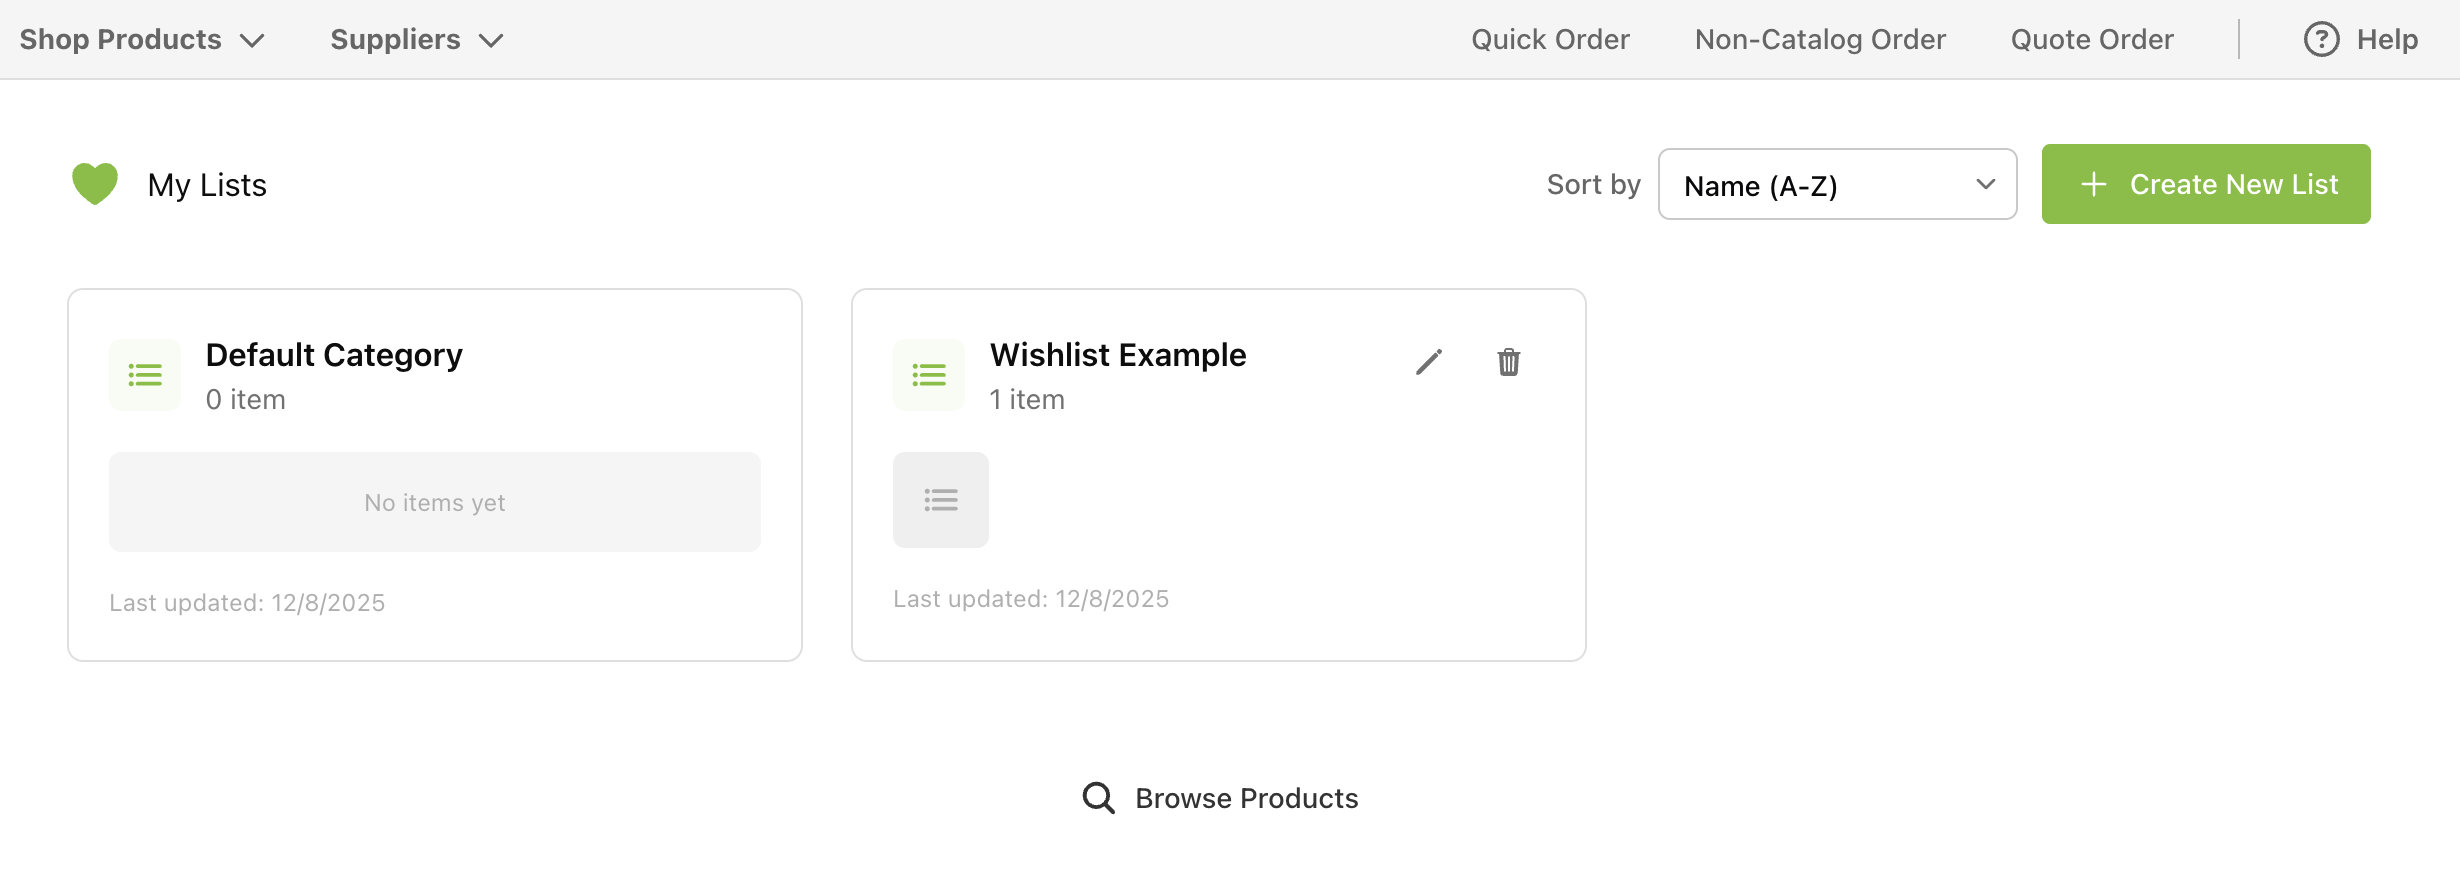Click the Help question mark icon
The width and height of the screenshot is (2460, 870).
(x=2321, y=40)
